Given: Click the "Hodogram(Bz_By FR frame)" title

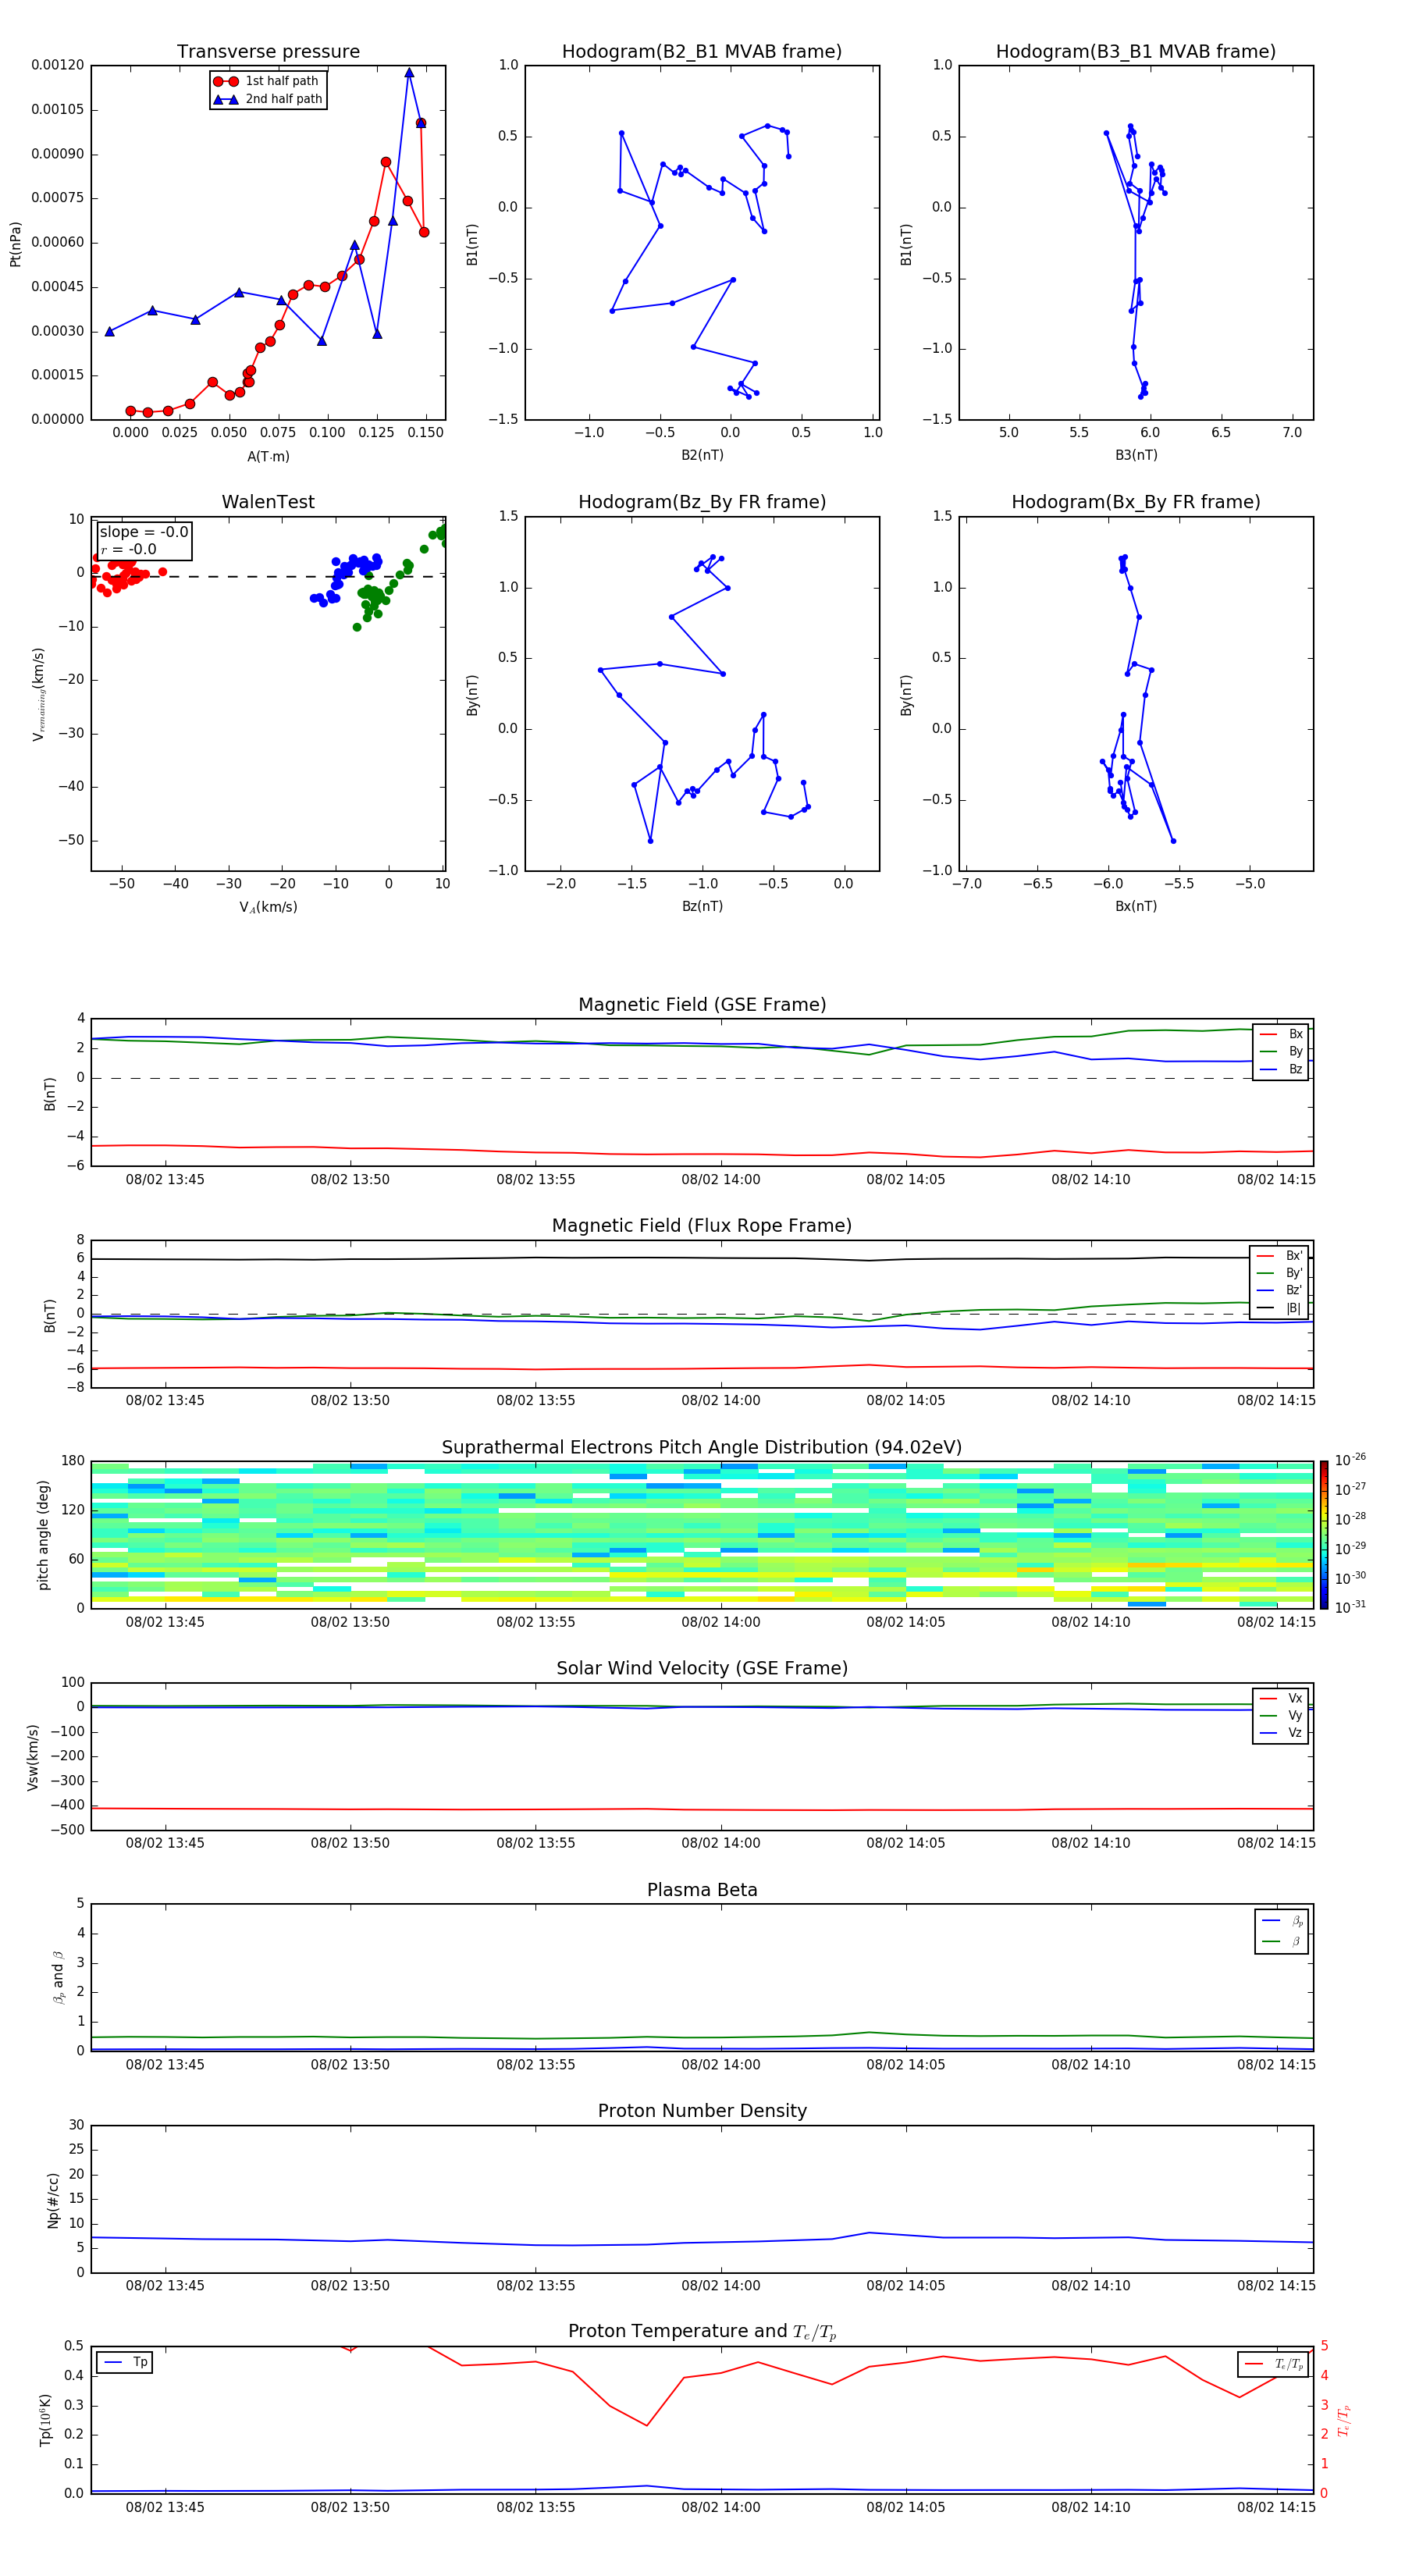Looking at the screenshot, I should 701,502.
